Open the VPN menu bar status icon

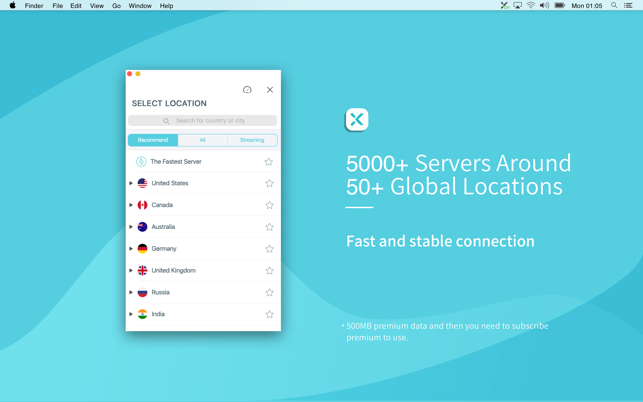(504, 6)
